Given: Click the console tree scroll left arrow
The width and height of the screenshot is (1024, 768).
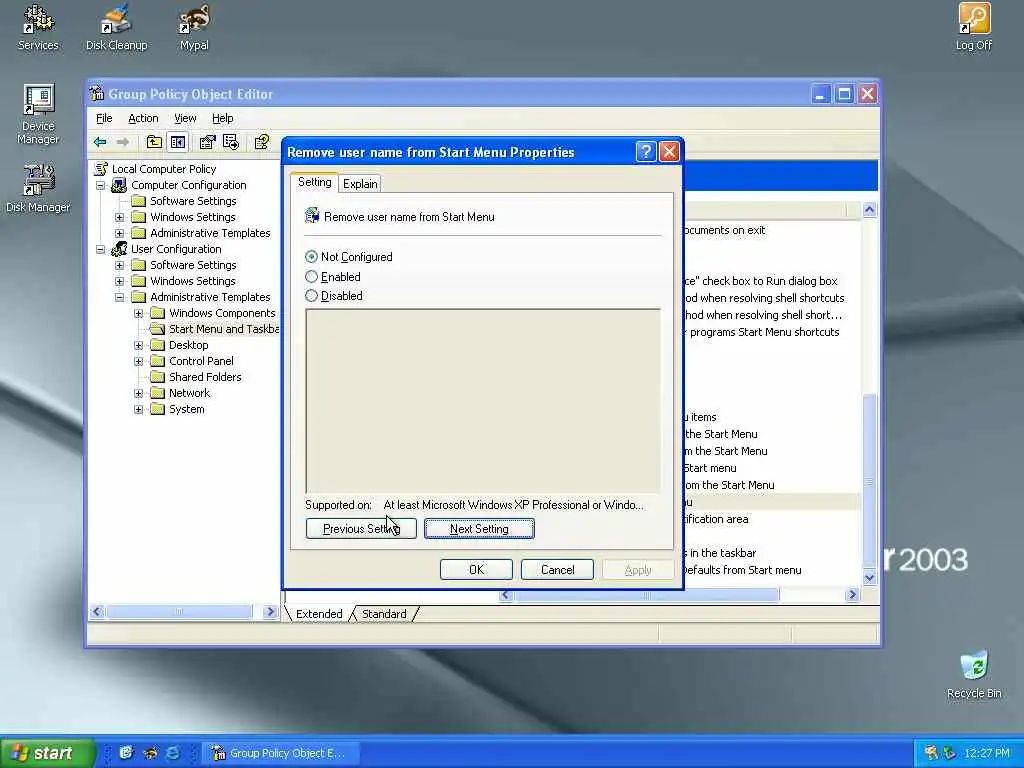Looking at the screenshot, I should [x=97, y=612].
